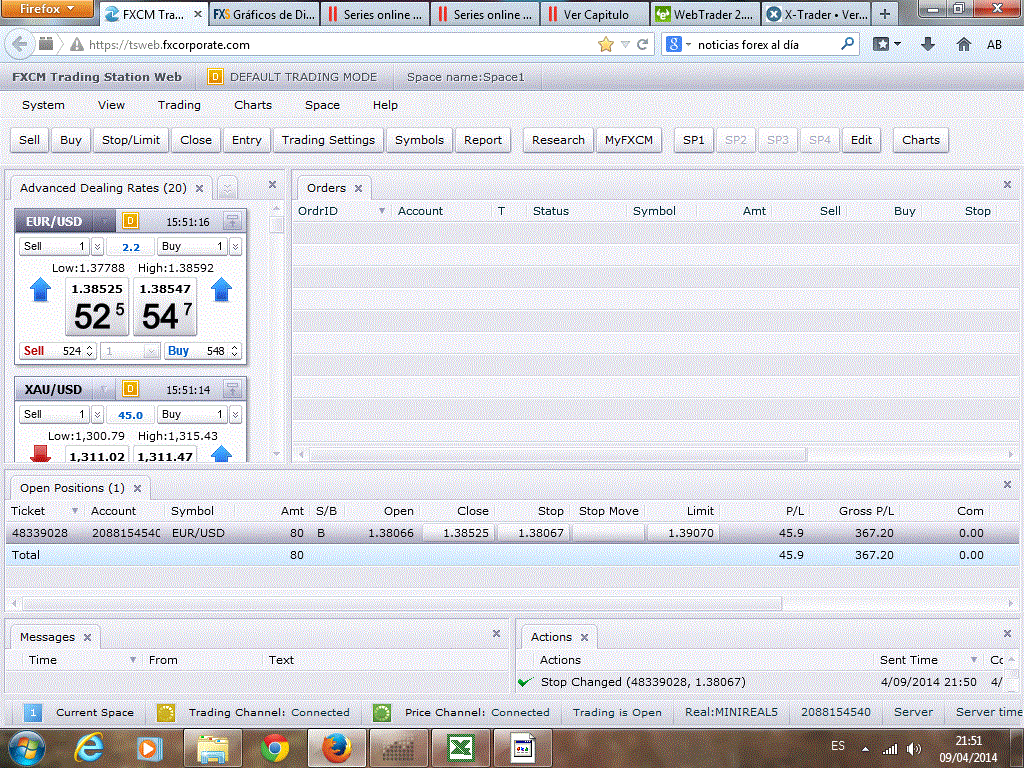Close the Open Positions tab
This screenshot has height=768, width=1024.
coord(137,488)
